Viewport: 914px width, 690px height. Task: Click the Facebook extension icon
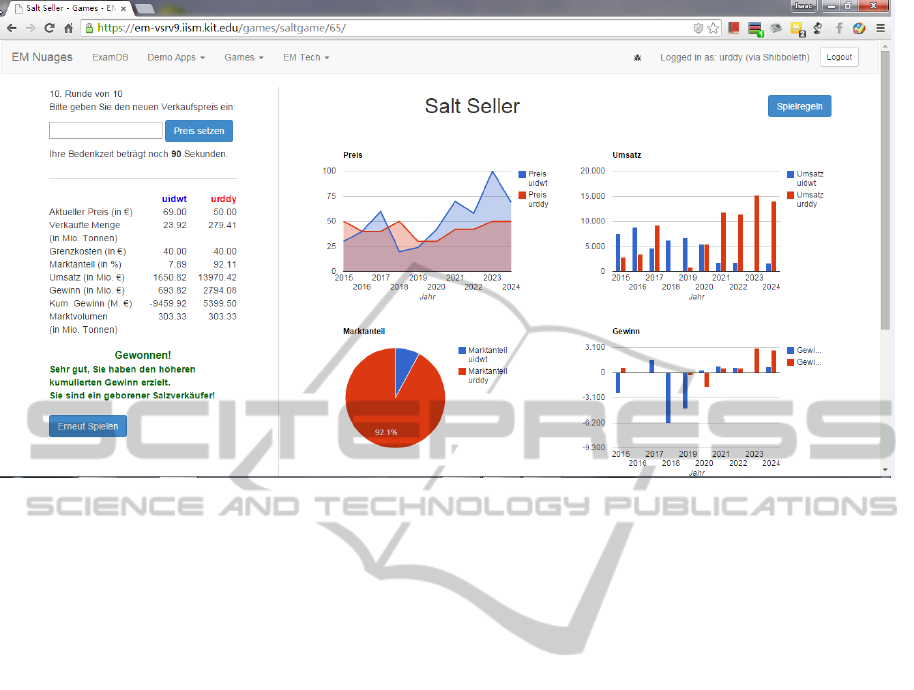(x=838, y=28)
